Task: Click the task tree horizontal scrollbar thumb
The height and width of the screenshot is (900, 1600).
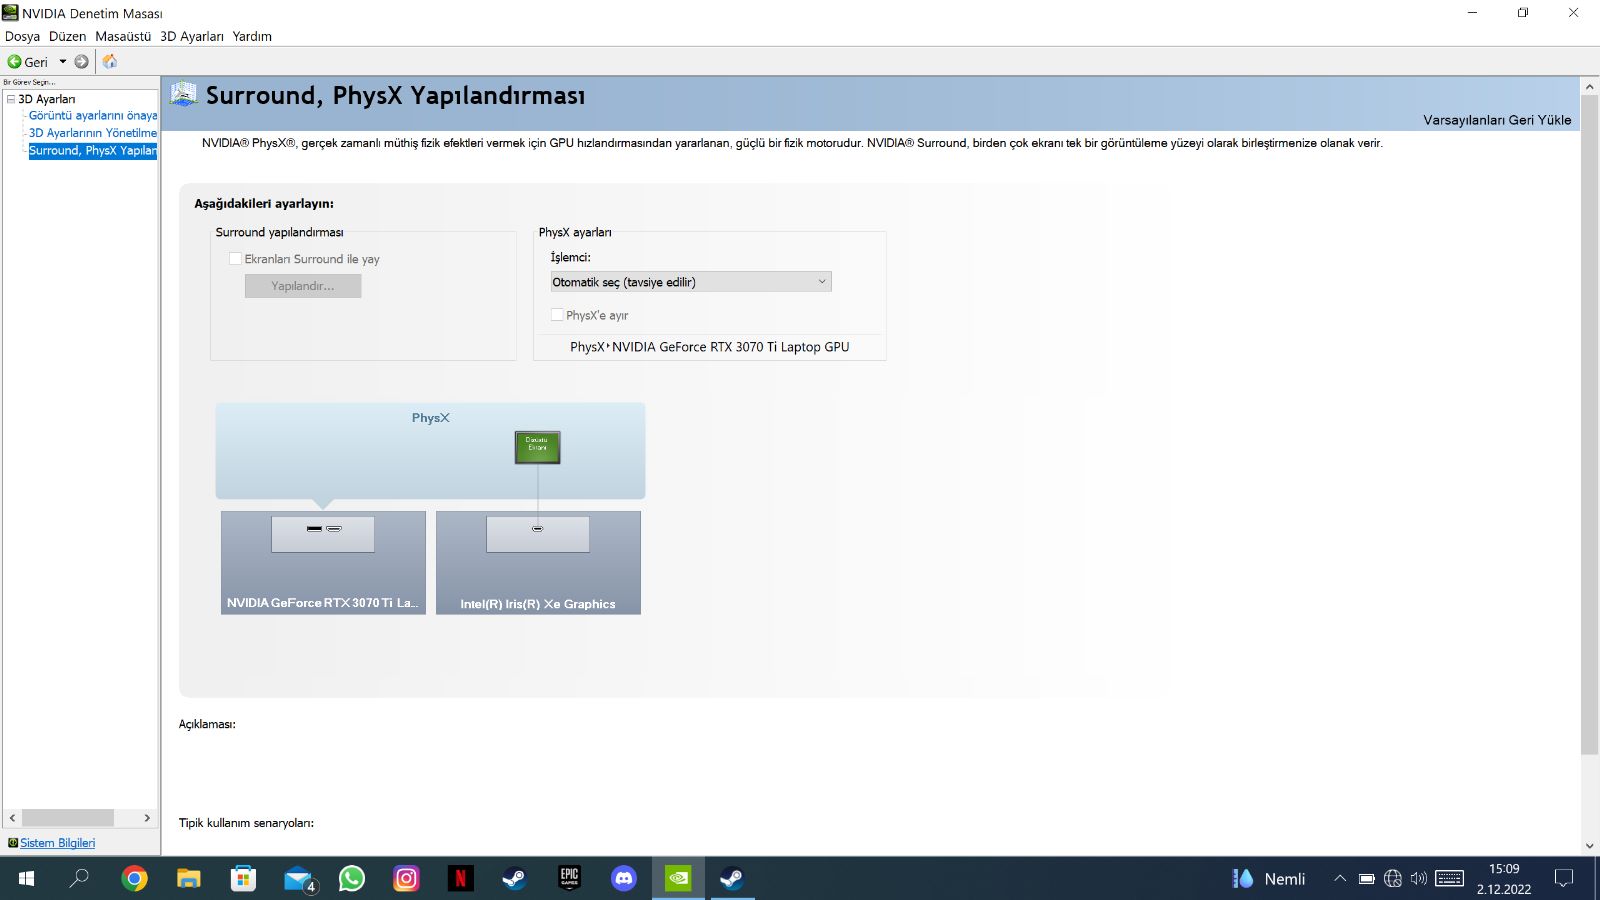Action: (68, 818)
